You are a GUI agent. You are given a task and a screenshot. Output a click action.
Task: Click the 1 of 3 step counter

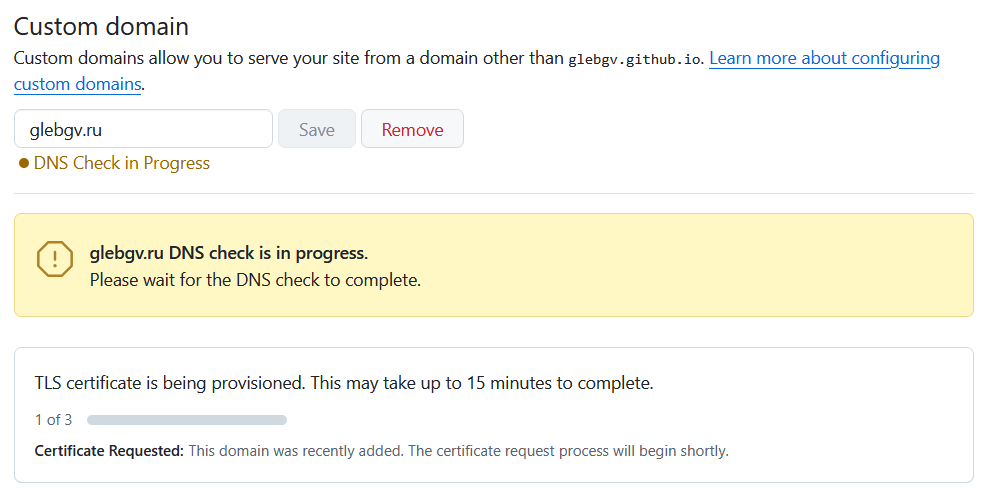click(x=53, y=420)
